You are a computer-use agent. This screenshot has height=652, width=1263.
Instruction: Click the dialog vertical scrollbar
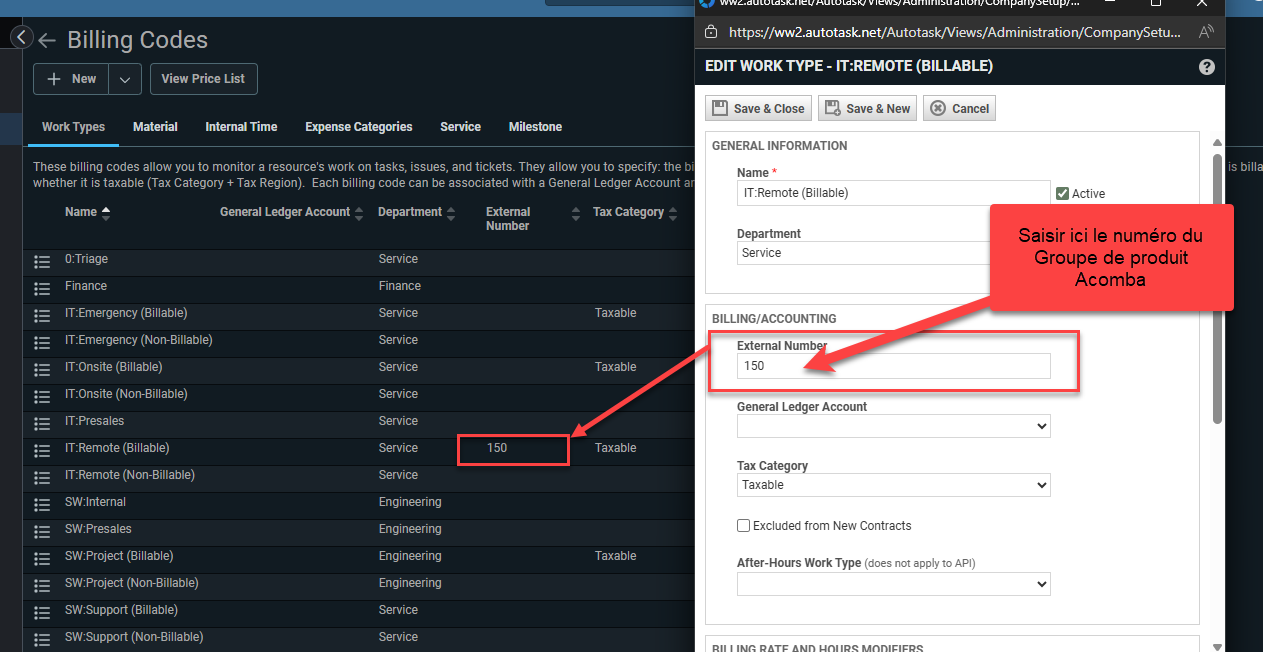coord(1217,288)
